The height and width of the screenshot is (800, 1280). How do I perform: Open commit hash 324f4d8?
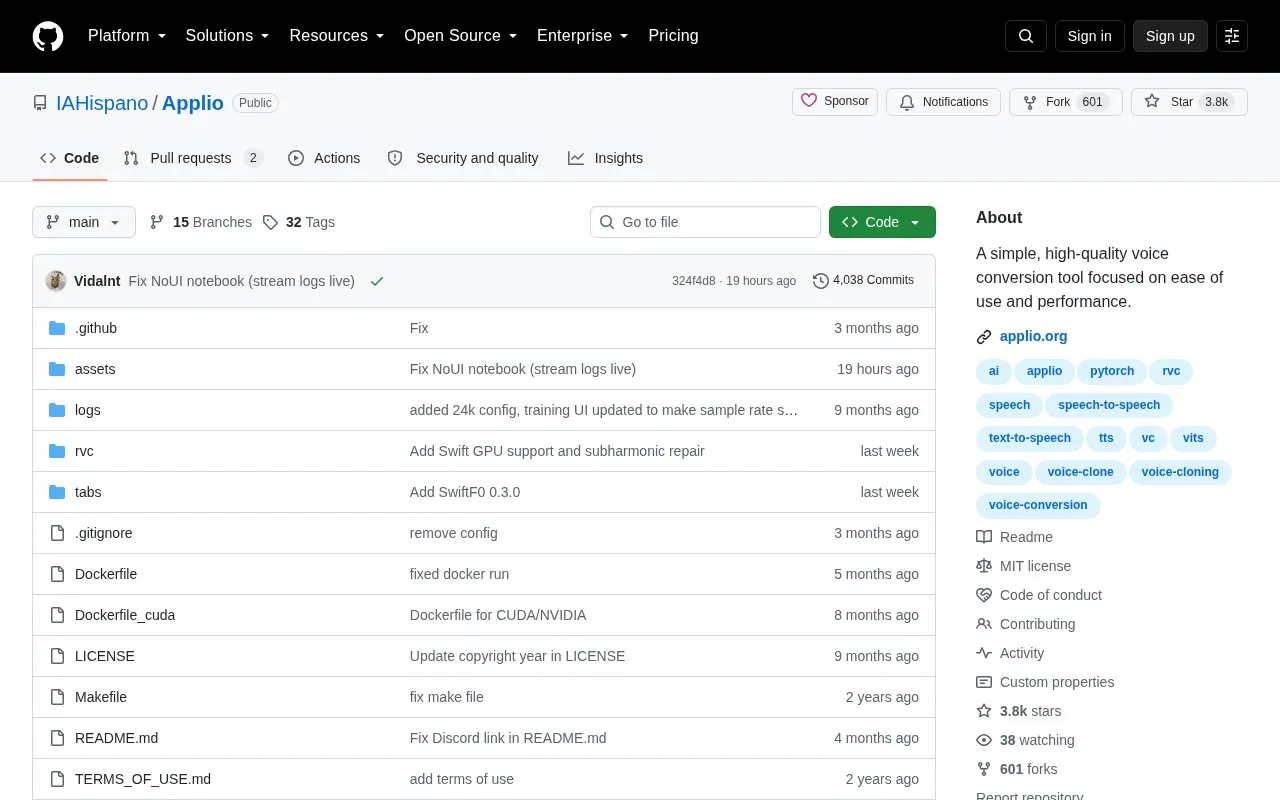tap(694, 281)
